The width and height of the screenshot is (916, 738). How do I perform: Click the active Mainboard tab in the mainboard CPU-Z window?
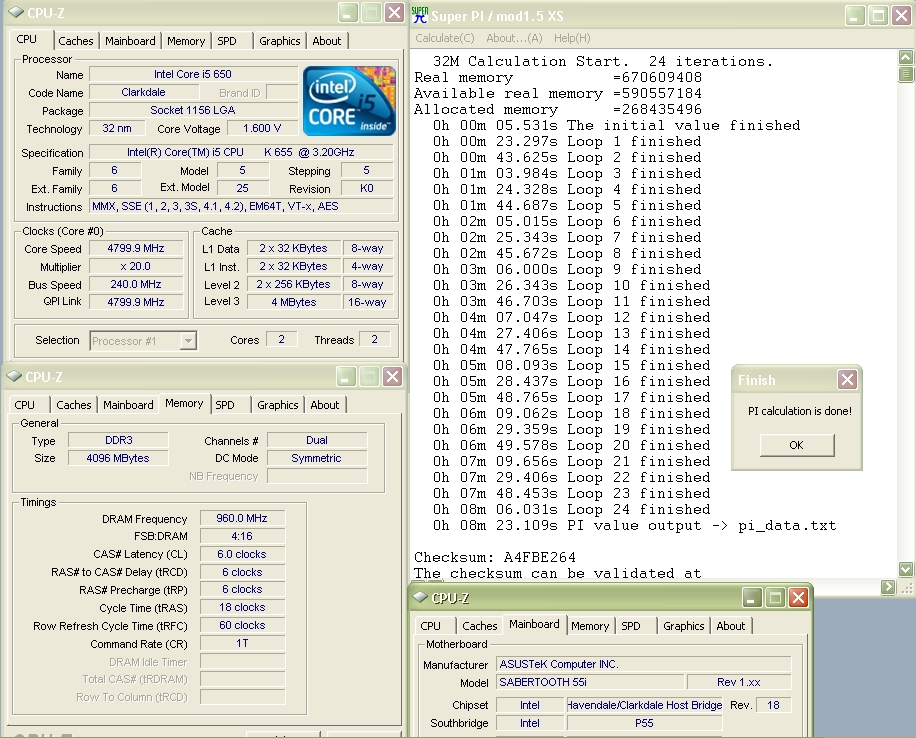click(x=534, y=624)
